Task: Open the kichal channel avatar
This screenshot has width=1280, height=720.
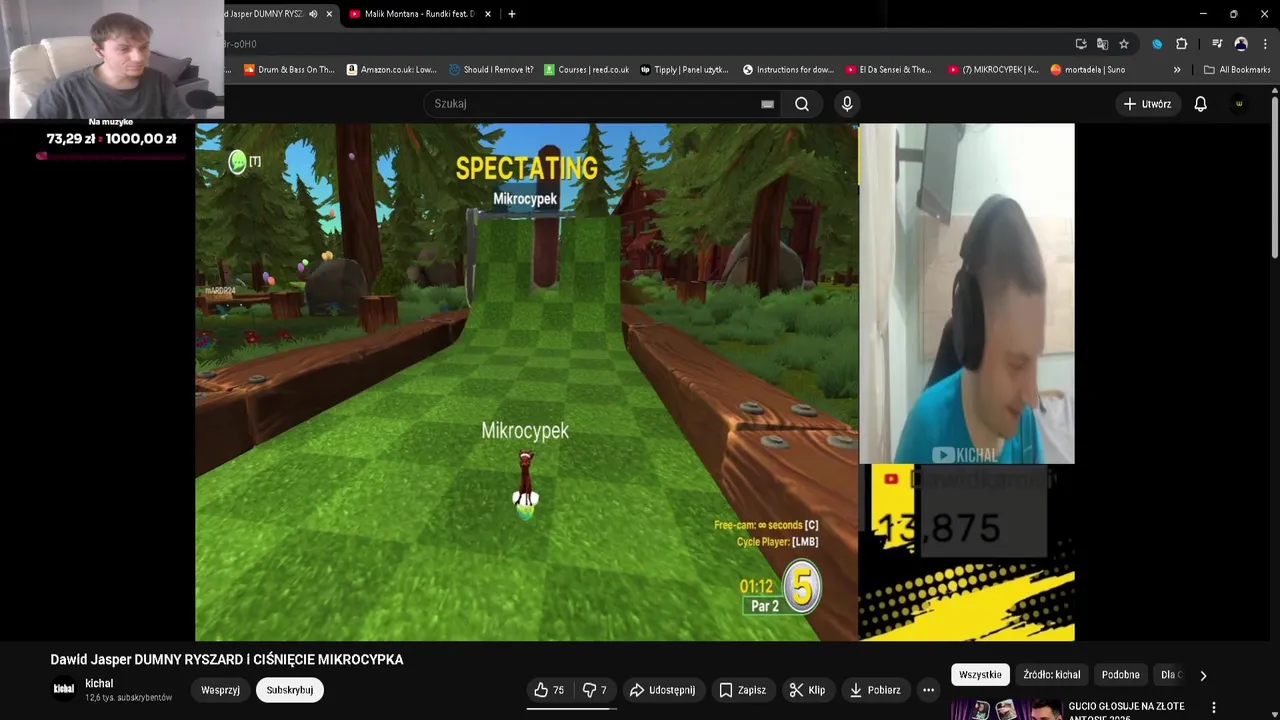Action: [64, 689]
